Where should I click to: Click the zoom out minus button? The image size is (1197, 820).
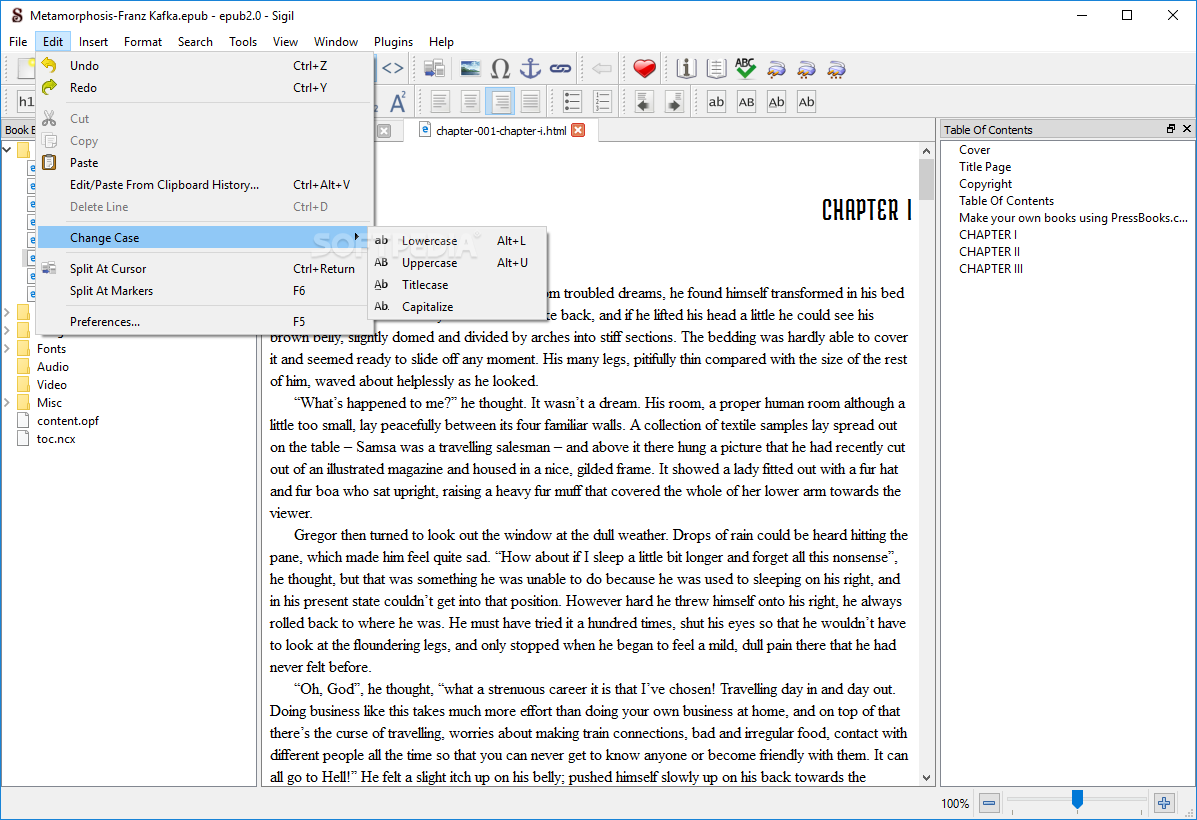tap(989, 802)
